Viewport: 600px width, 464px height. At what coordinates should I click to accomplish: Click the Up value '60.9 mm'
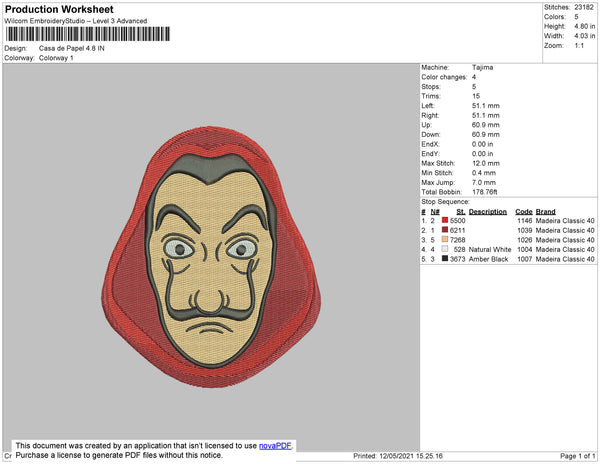click(x=486, y=125)
